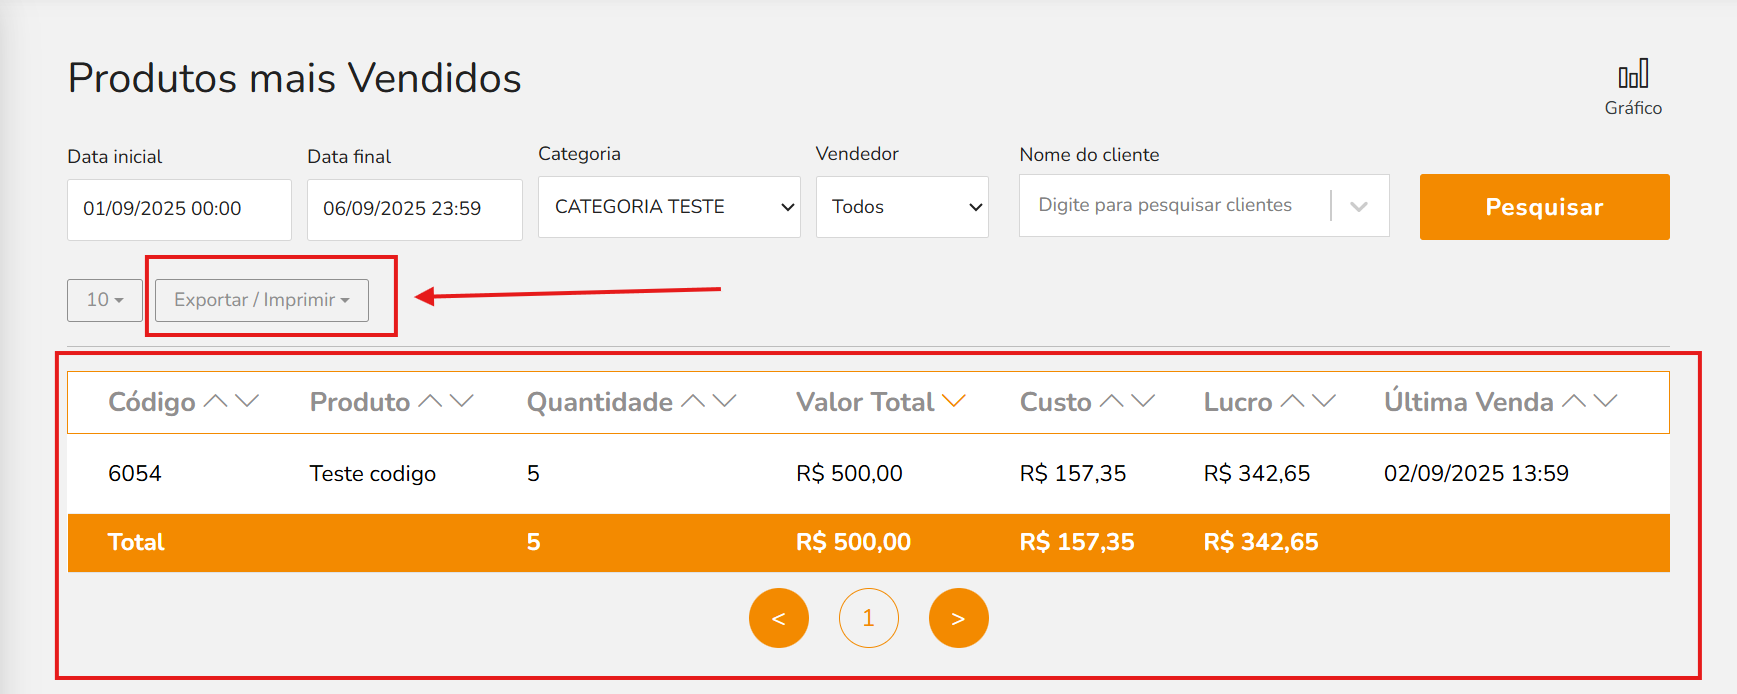Sort Produto column ascending arrow

point(430,401)
